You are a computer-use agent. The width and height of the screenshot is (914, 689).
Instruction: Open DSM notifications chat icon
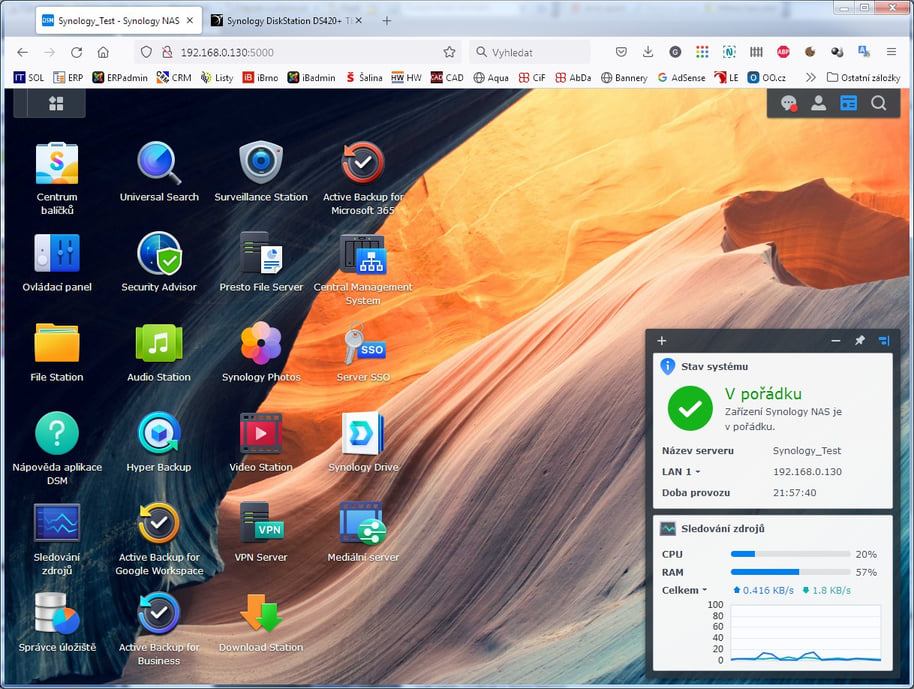(789, 104)
